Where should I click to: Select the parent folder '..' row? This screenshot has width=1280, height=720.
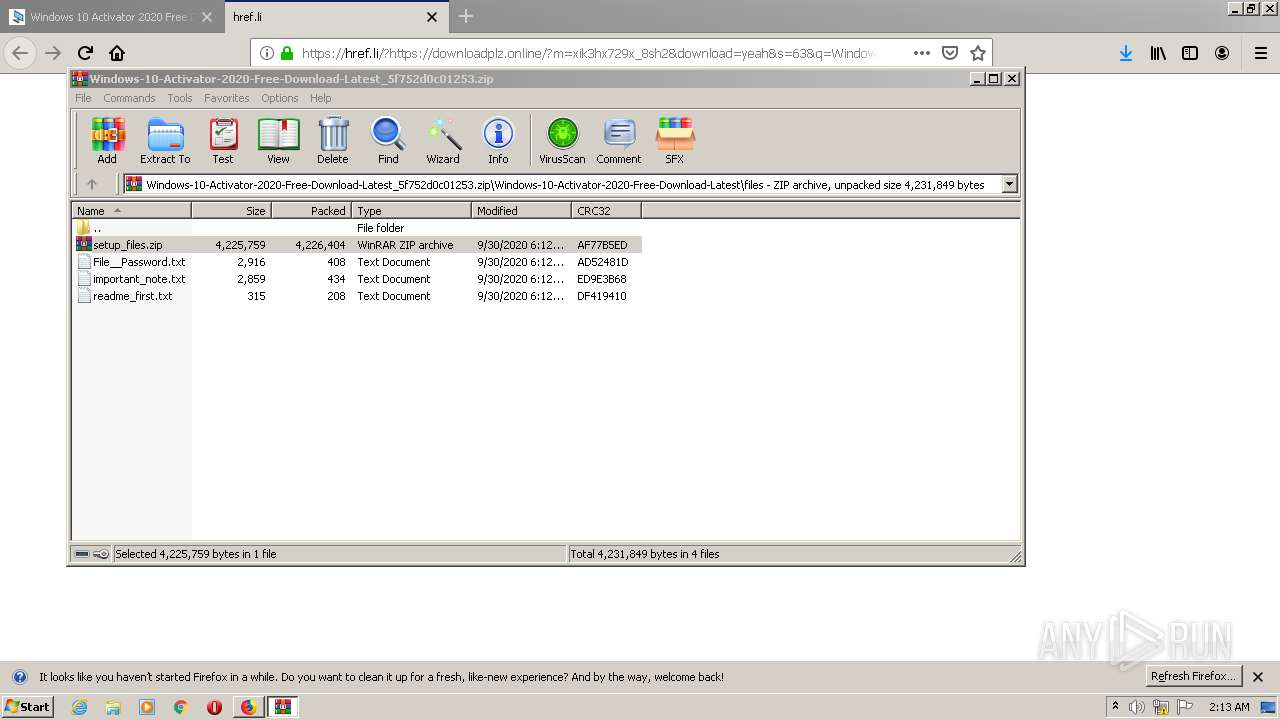pos(358,228)
